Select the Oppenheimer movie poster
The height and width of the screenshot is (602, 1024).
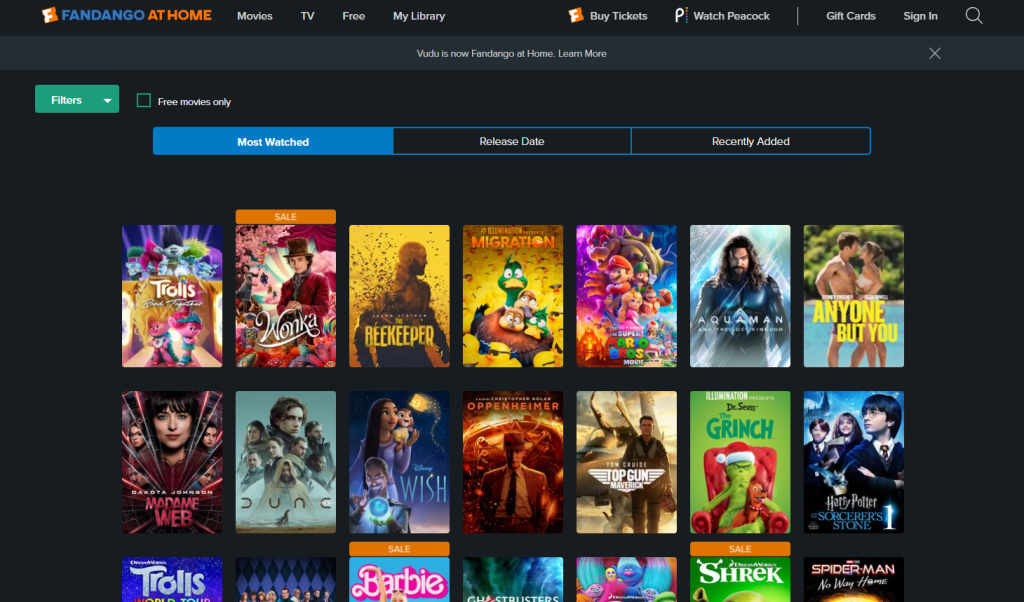(x=512, y=462)
